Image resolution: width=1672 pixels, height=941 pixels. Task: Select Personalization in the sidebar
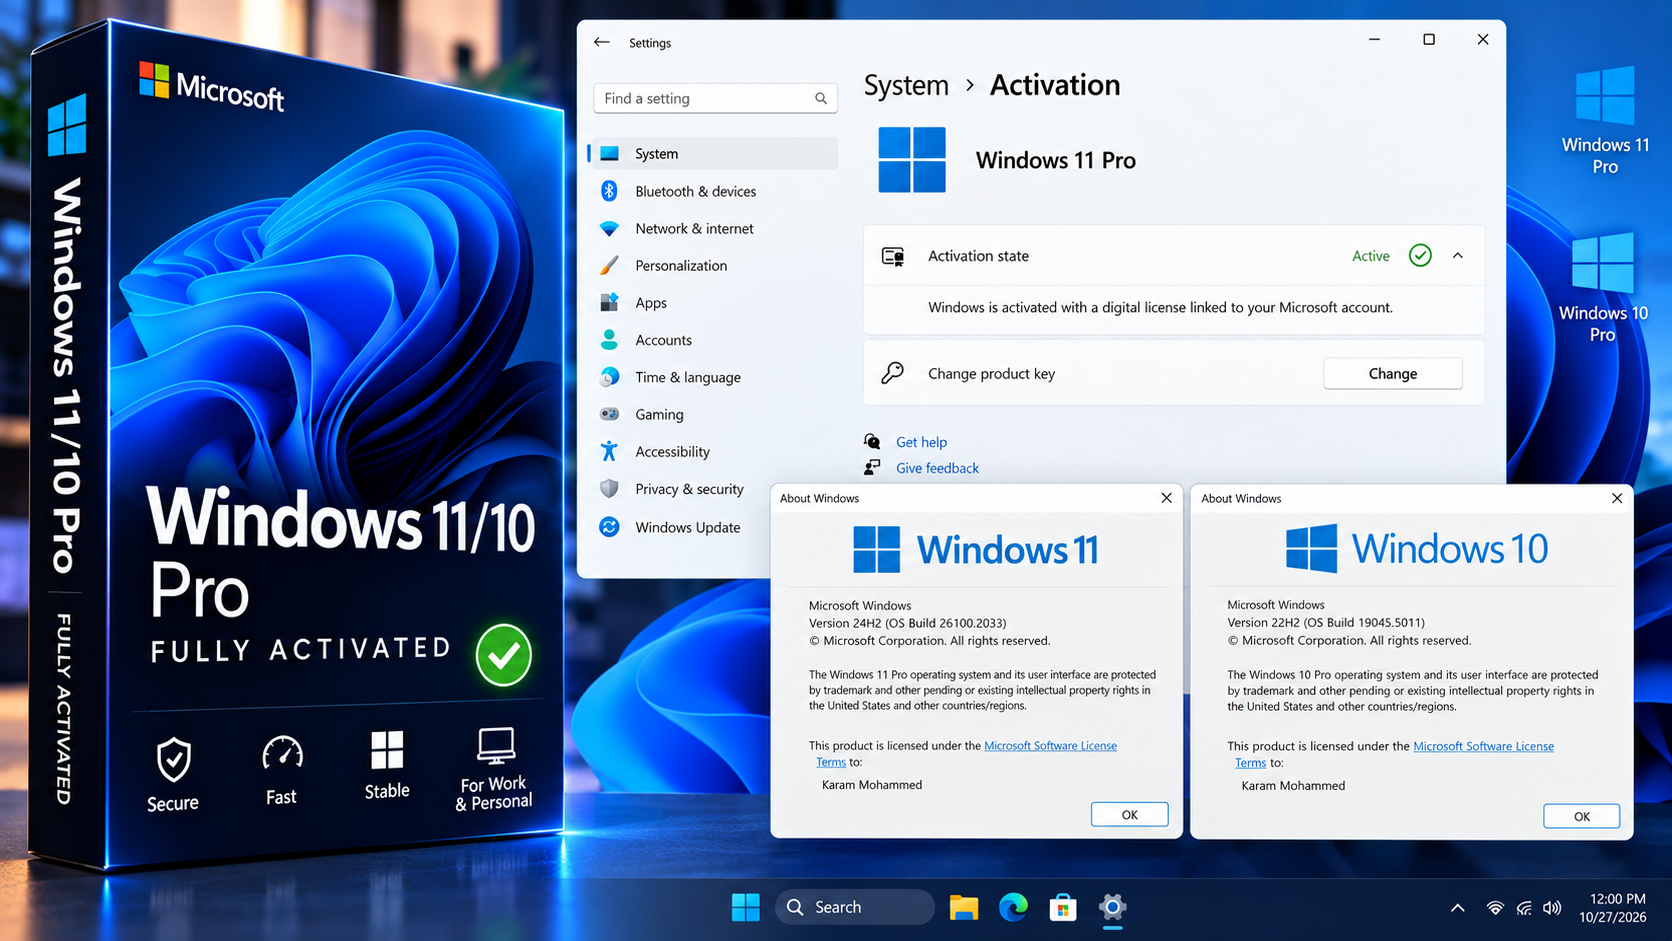pyautogui.click(x=714, y=265)
